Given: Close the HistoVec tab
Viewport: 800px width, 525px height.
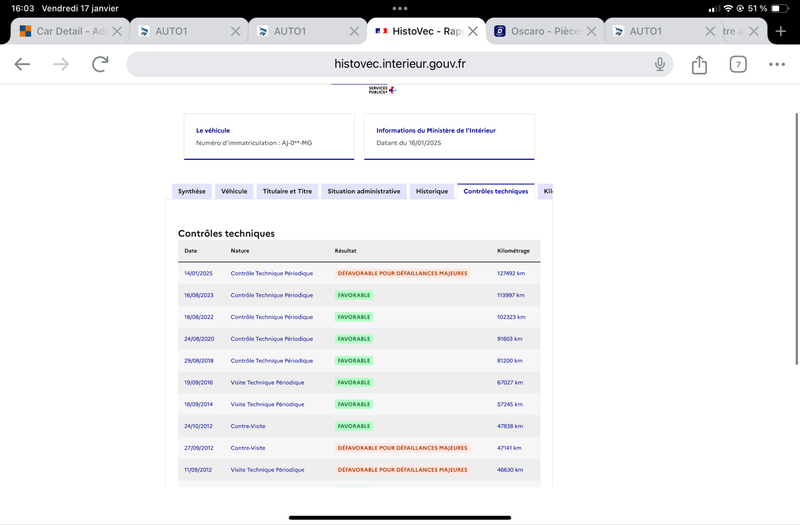Looking at the screenshot, I should (x=473, y=31).
